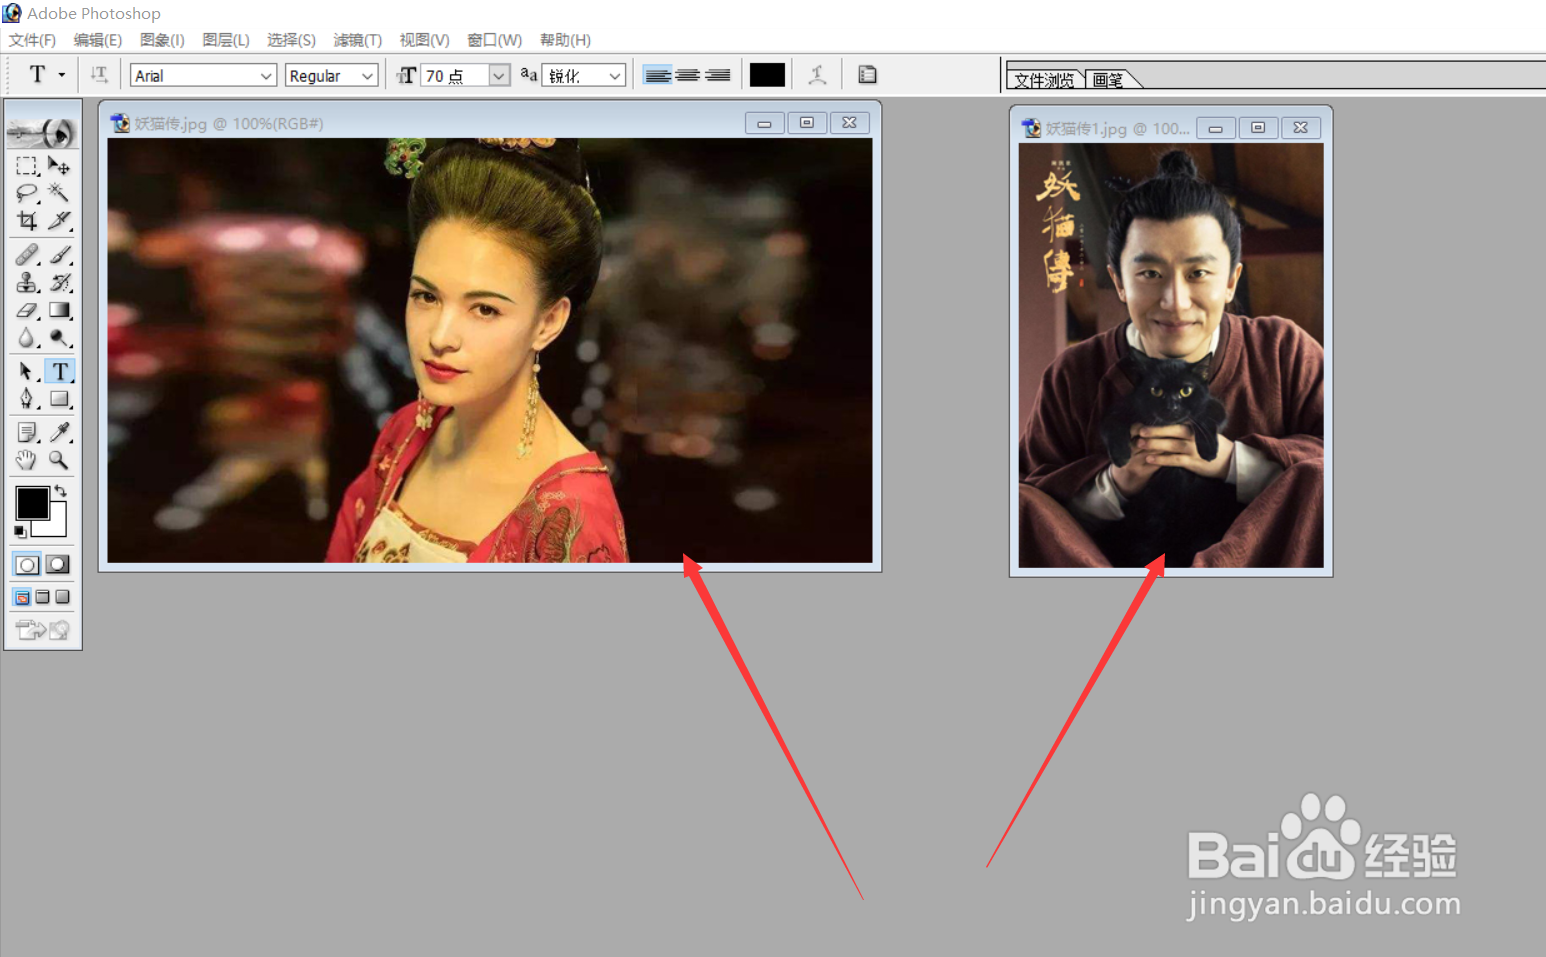The height and width of the screenshot is (957, 1546).
Task: Select the Rectangular Marquee tool
Action: click(x=27, y=166)
